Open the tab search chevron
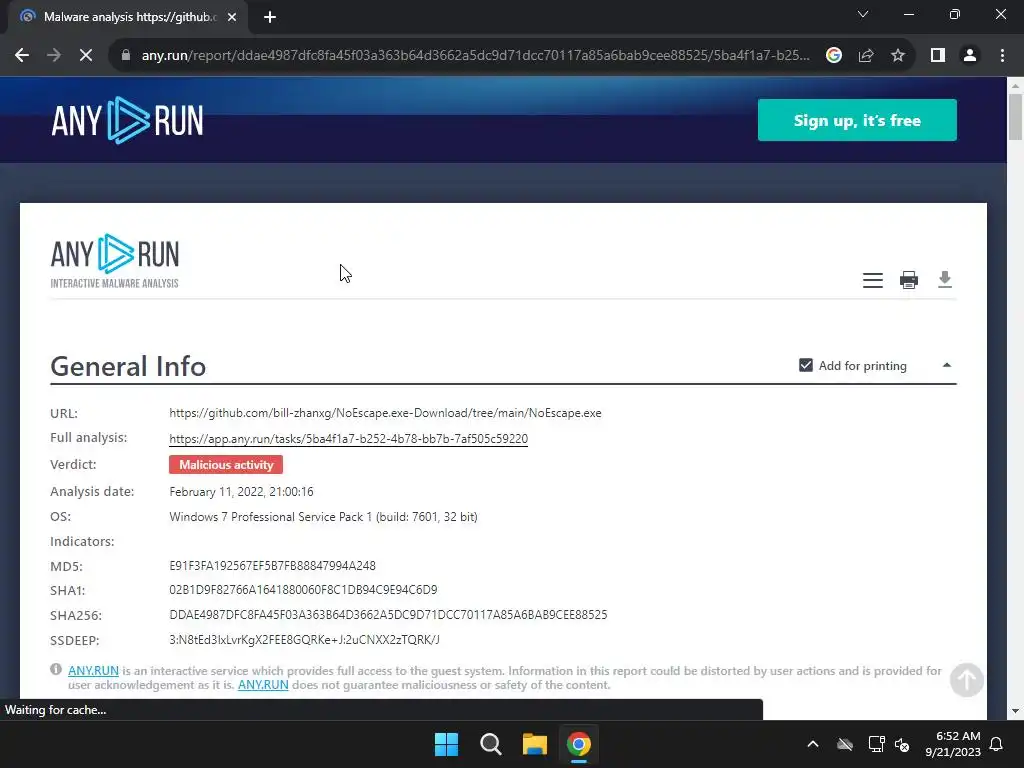1024x768 pixels. coord(863,14)
